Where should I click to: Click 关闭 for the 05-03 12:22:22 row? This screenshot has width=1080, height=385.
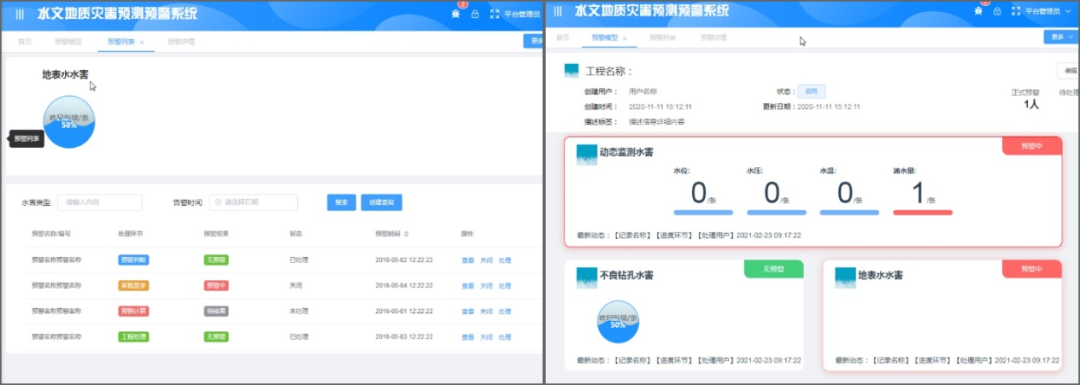point(486,337)
